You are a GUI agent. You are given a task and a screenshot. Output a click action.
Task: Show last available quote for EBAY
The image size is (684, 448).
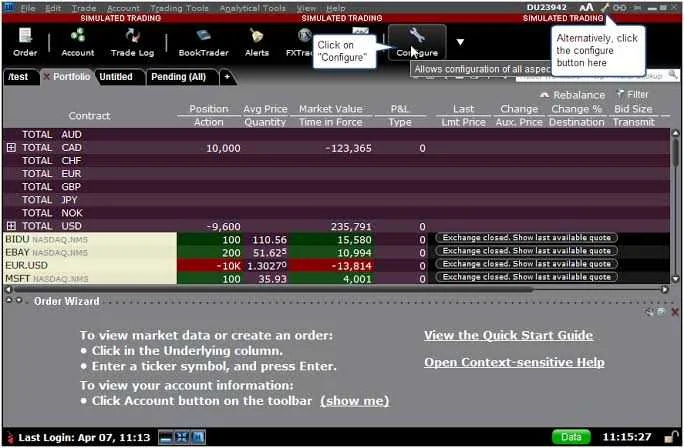pyautogui.click(x=527, y=251)
